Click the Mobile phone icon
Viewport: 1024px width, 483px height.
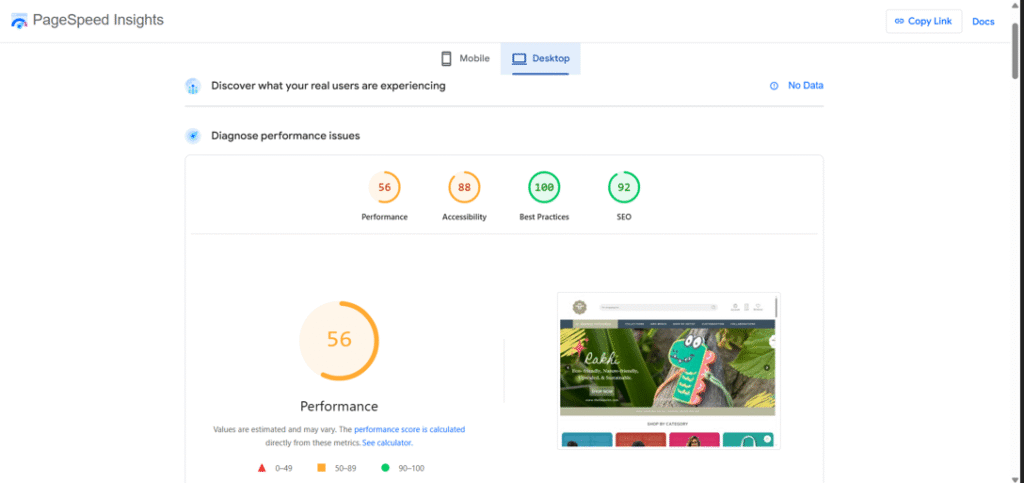[x=448, y=59]
